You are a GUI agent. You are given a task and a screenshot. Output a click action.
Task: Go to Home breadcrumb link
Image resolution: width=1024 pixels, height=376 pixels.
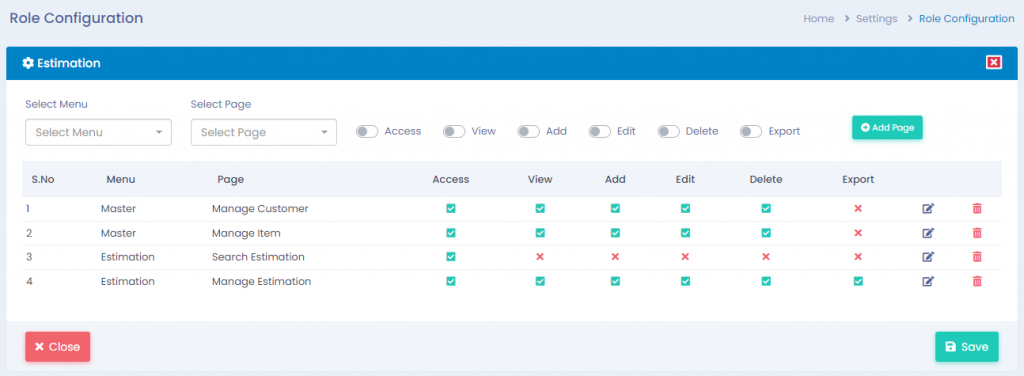coord(818,19)
